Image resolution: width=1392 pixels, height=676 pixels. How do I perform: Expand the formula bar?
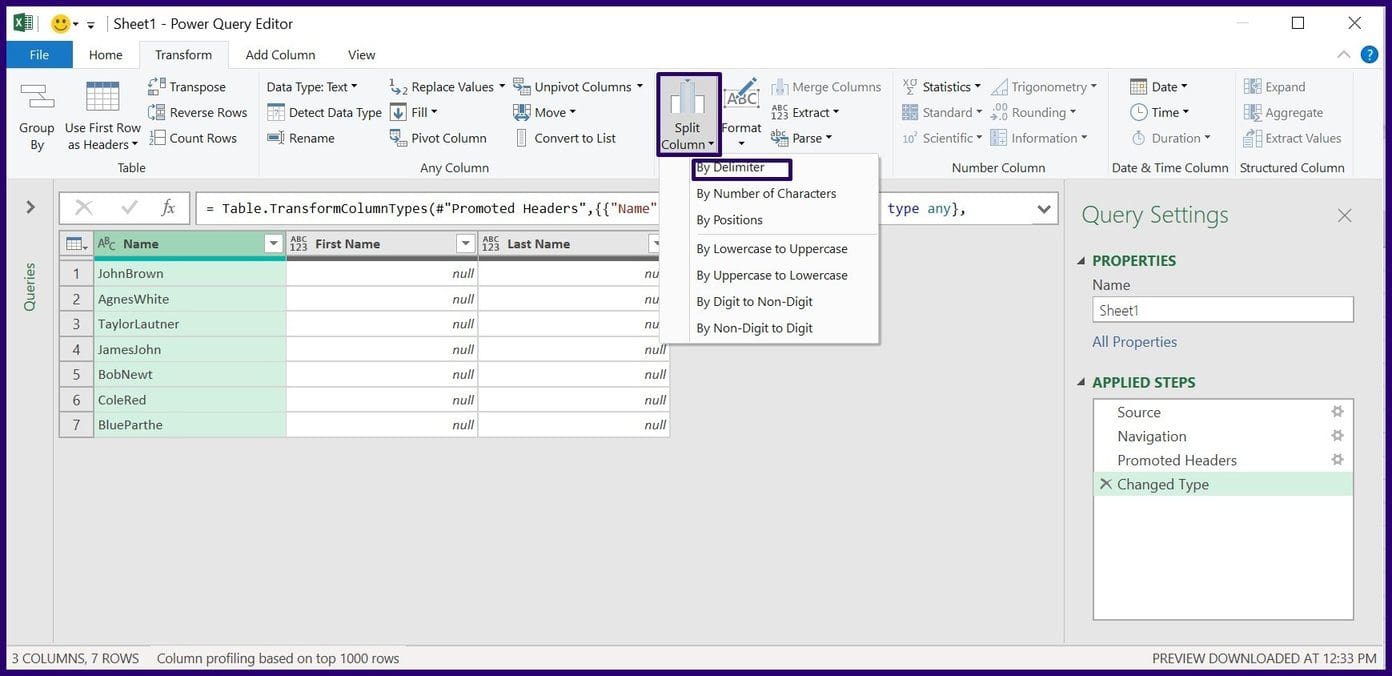(x=1044, y=209)
